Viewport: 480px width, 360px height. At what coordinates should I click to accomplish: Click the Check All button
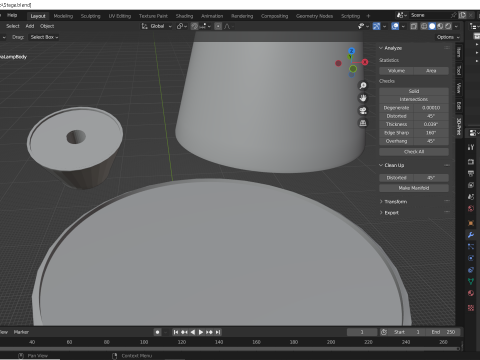[x=414, y=152]
